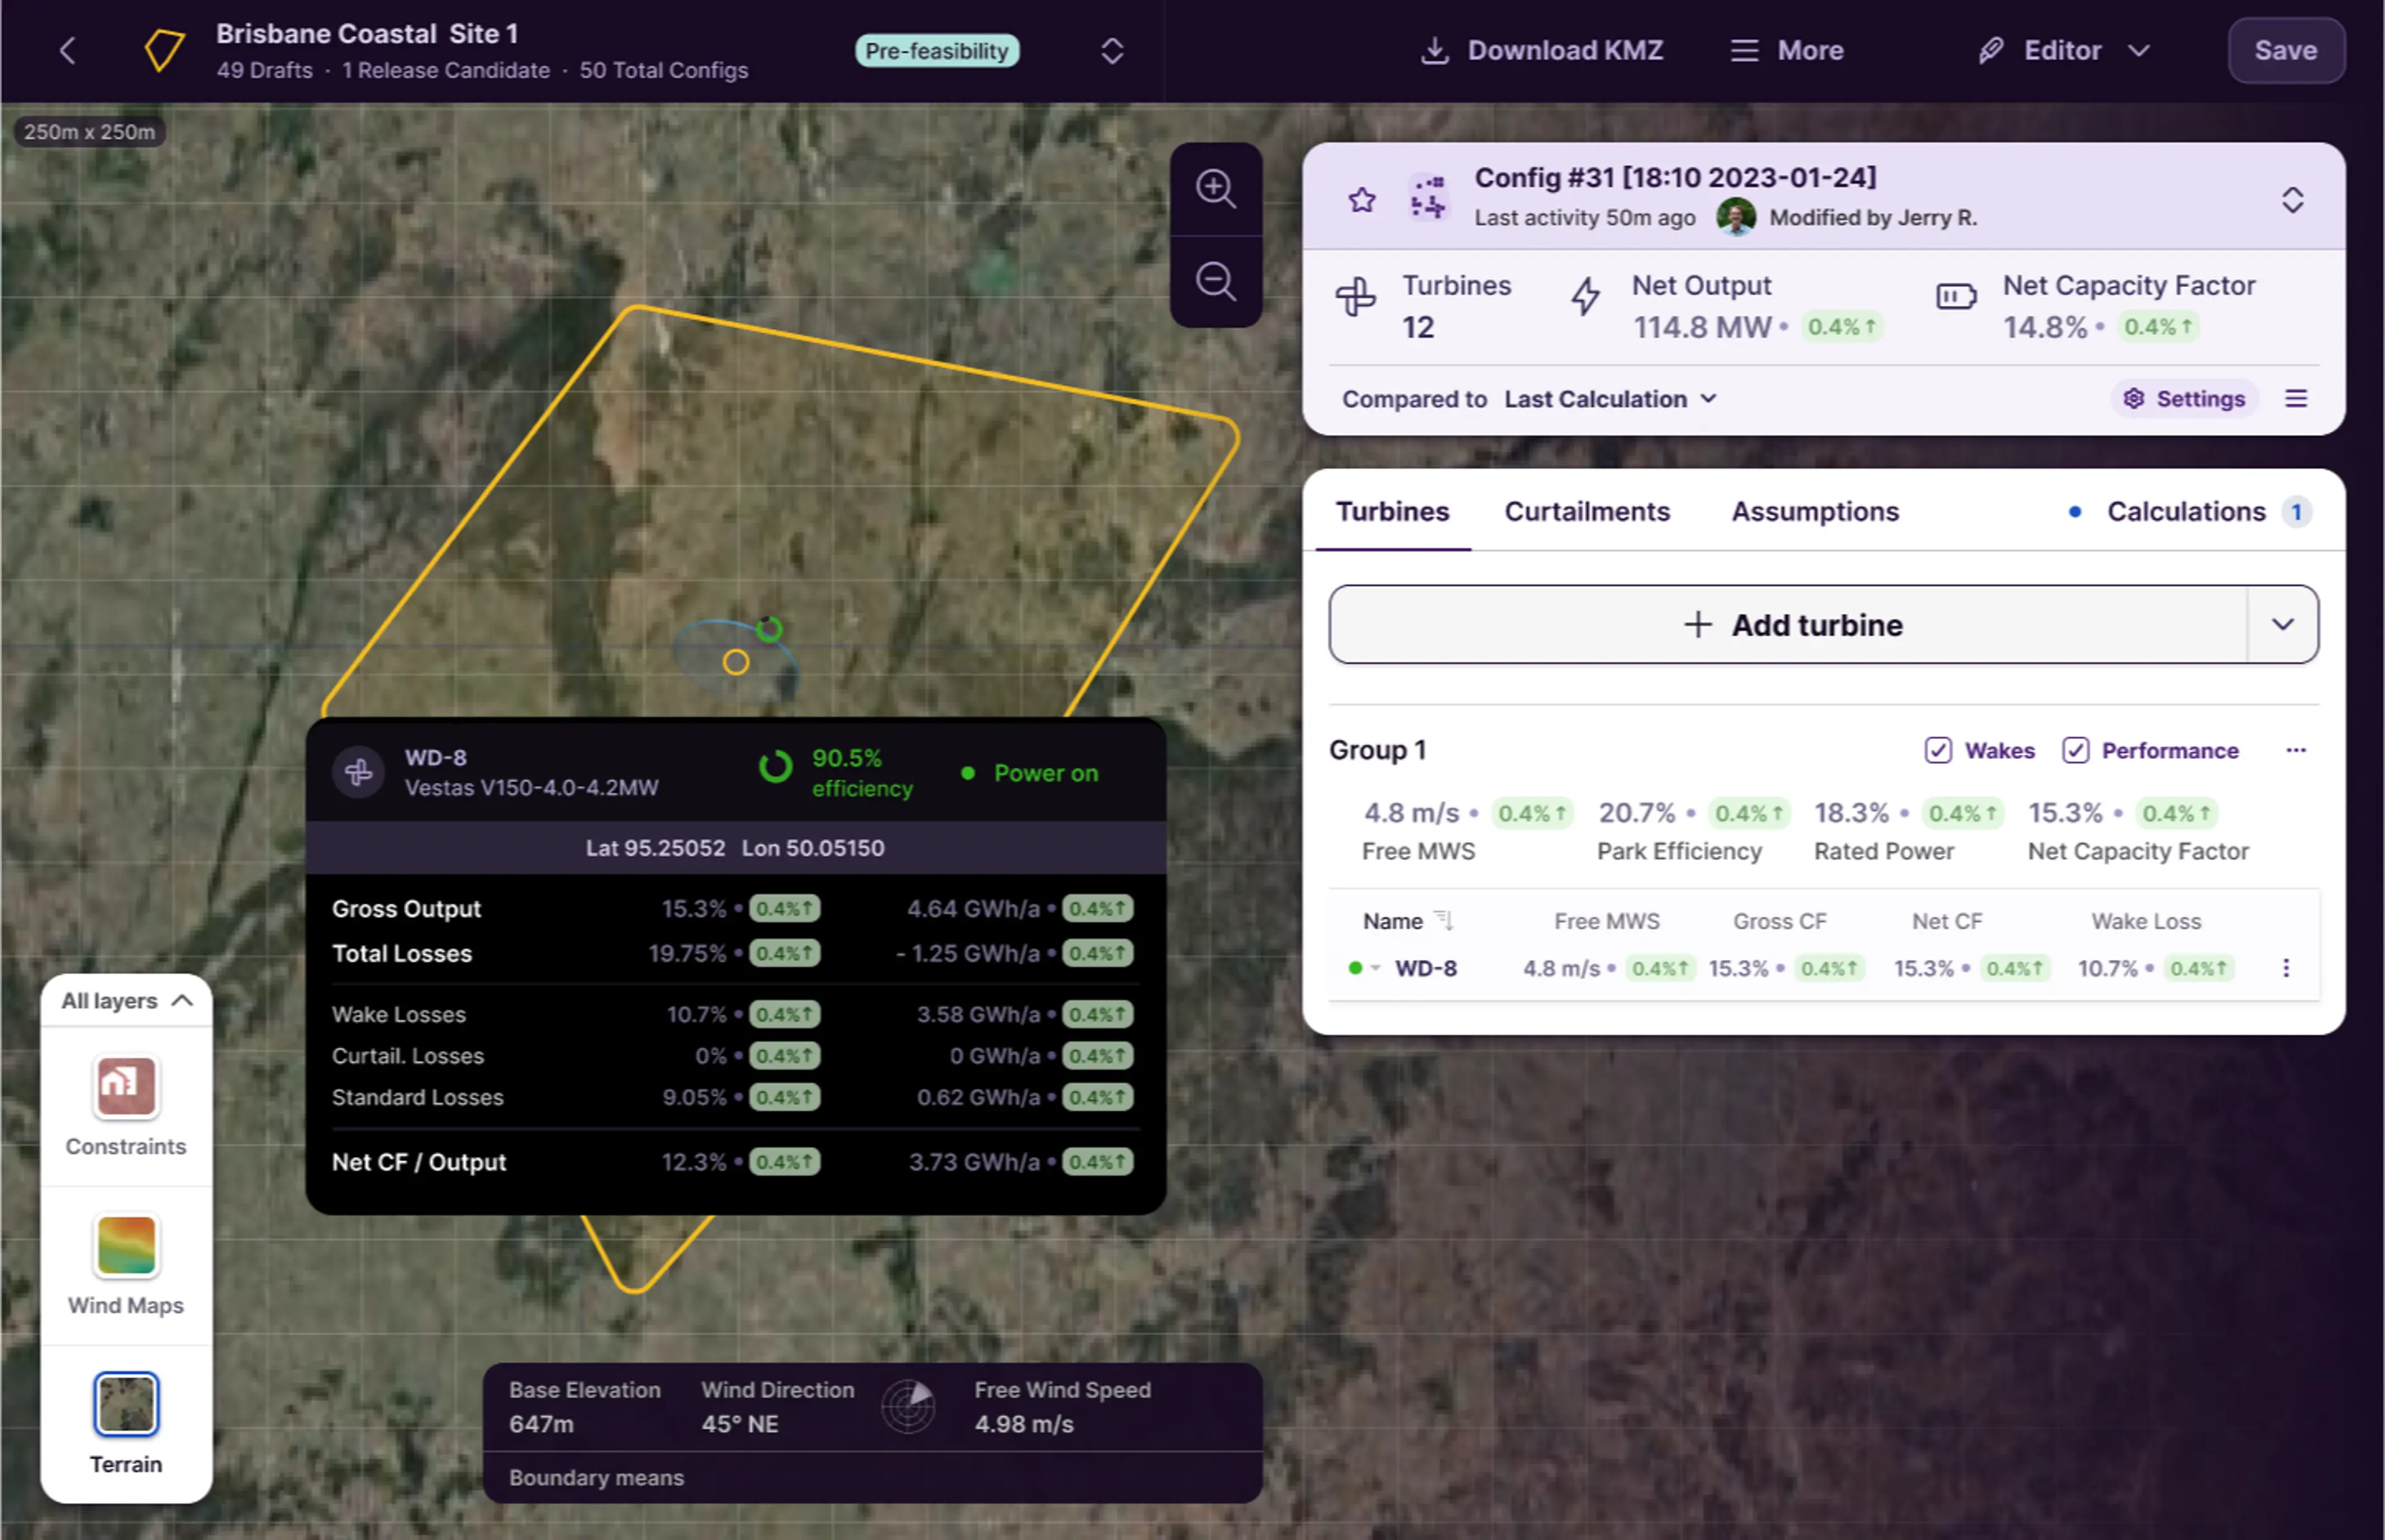Click the Name column sort icon
2385x1540 pixels.
pos(1443,920)
